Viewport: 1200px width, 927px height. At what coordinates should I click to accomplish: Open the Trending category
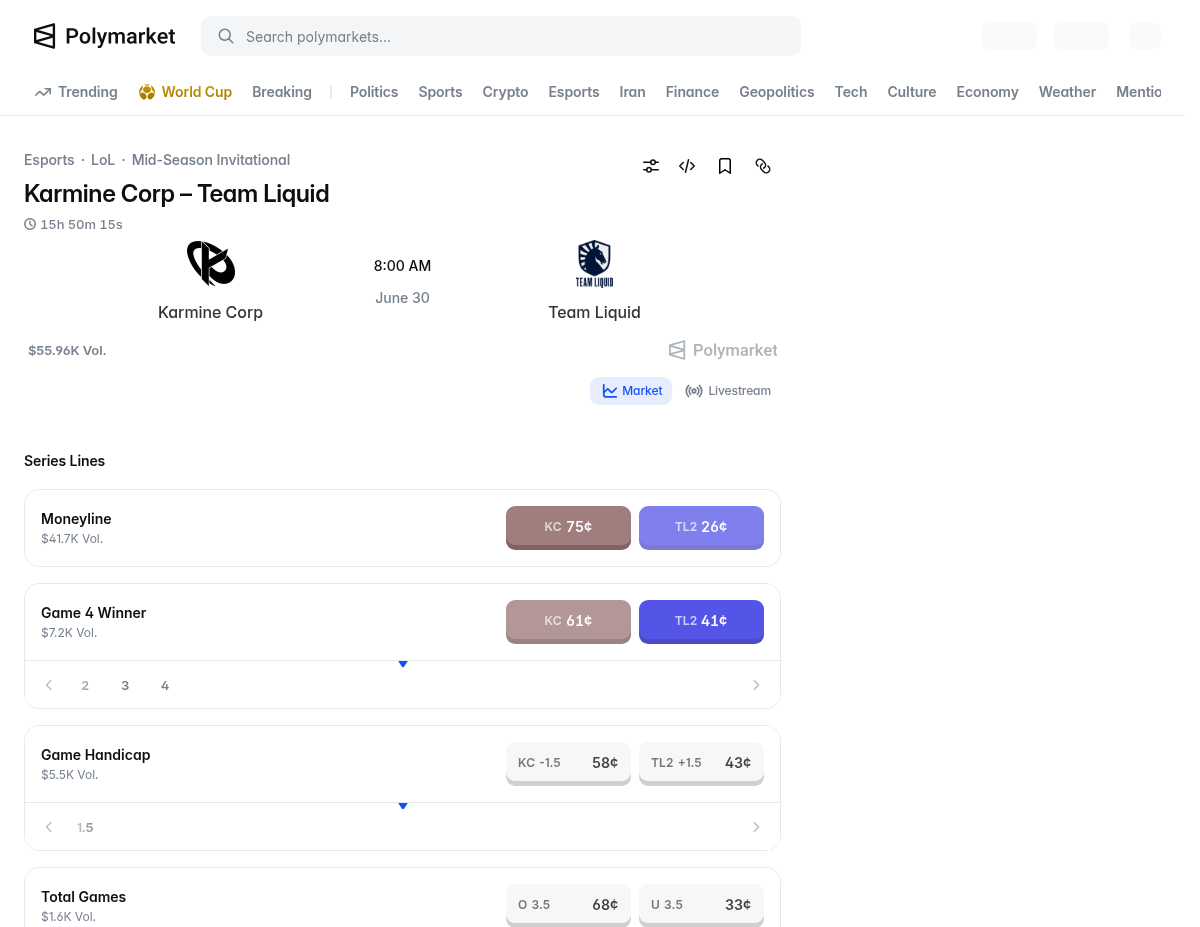[x=76, y=92]
